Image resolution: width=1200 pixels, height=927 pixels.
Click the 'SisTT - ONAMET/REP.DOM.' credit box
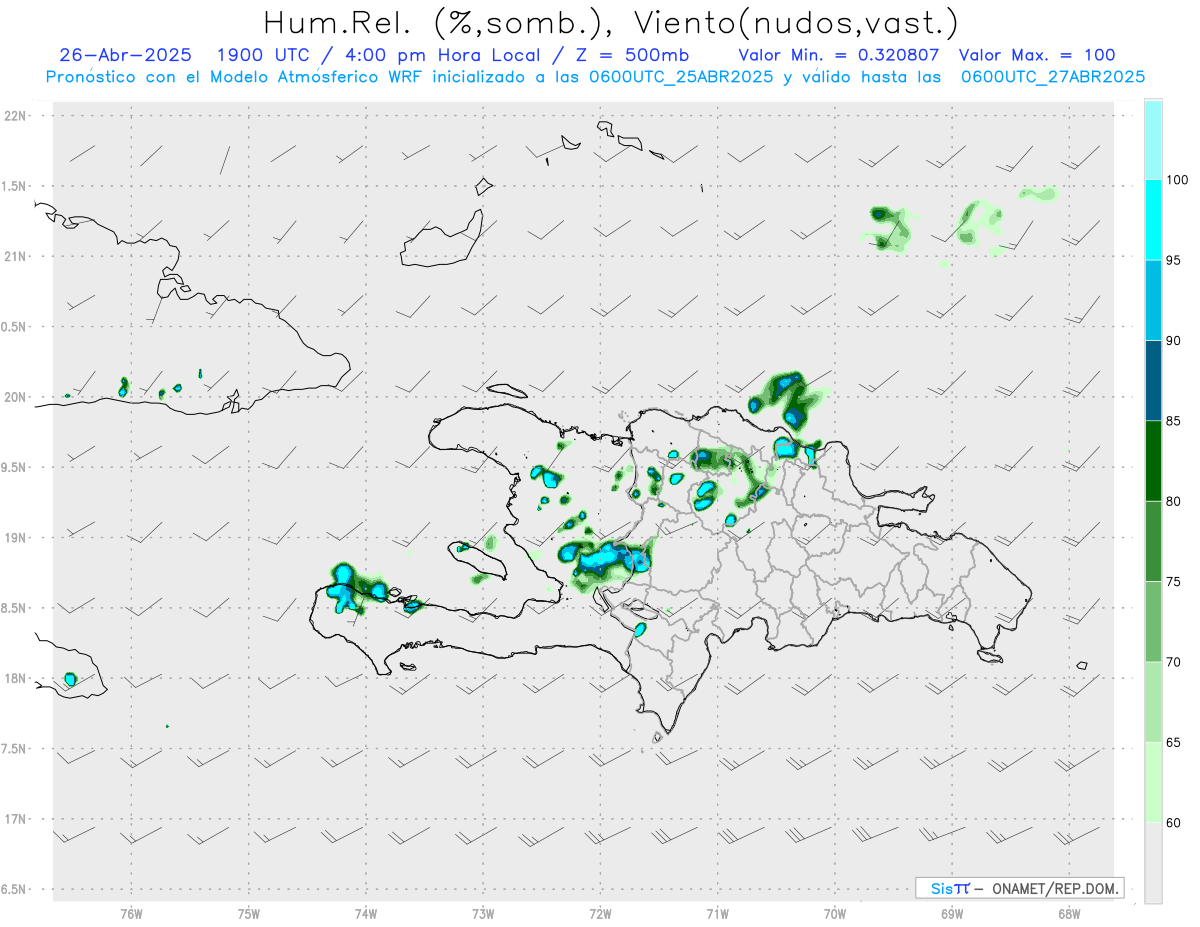click(x=1020, y=888)
